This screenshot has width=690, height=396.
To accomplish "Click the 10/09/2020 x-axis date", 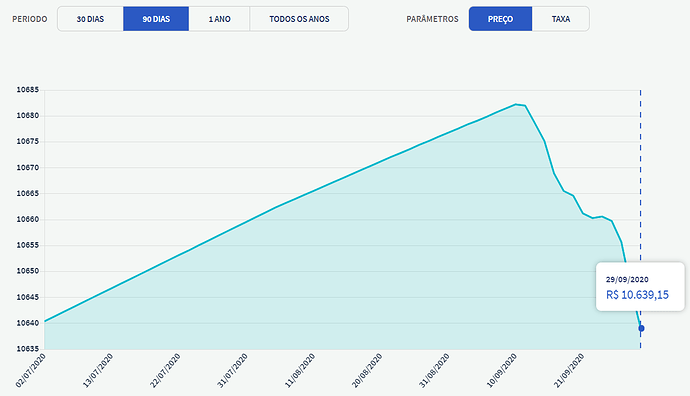I will pos(502,370).
